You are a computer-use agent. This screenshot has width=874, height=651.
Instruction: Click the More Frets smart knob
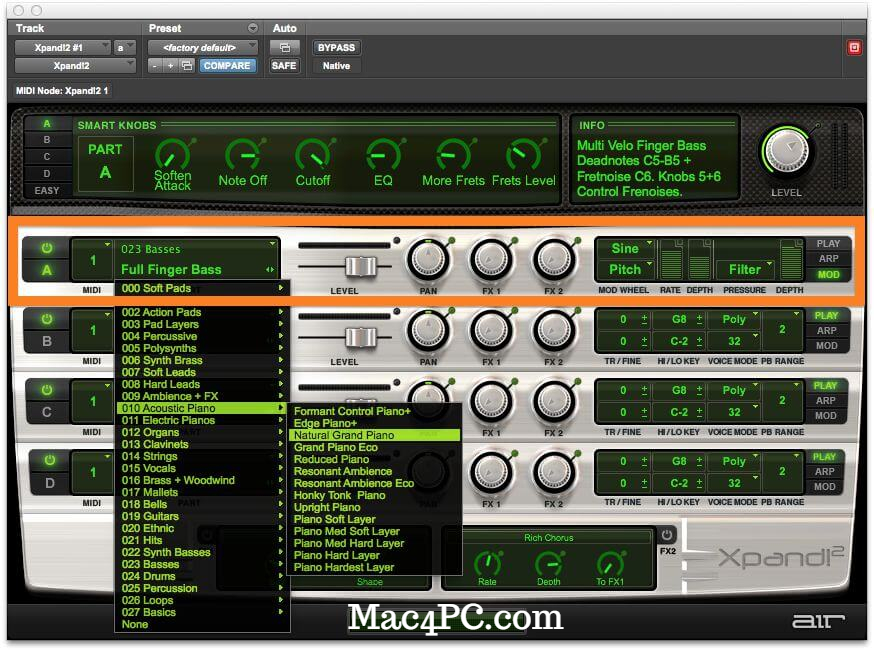(453, 154)
